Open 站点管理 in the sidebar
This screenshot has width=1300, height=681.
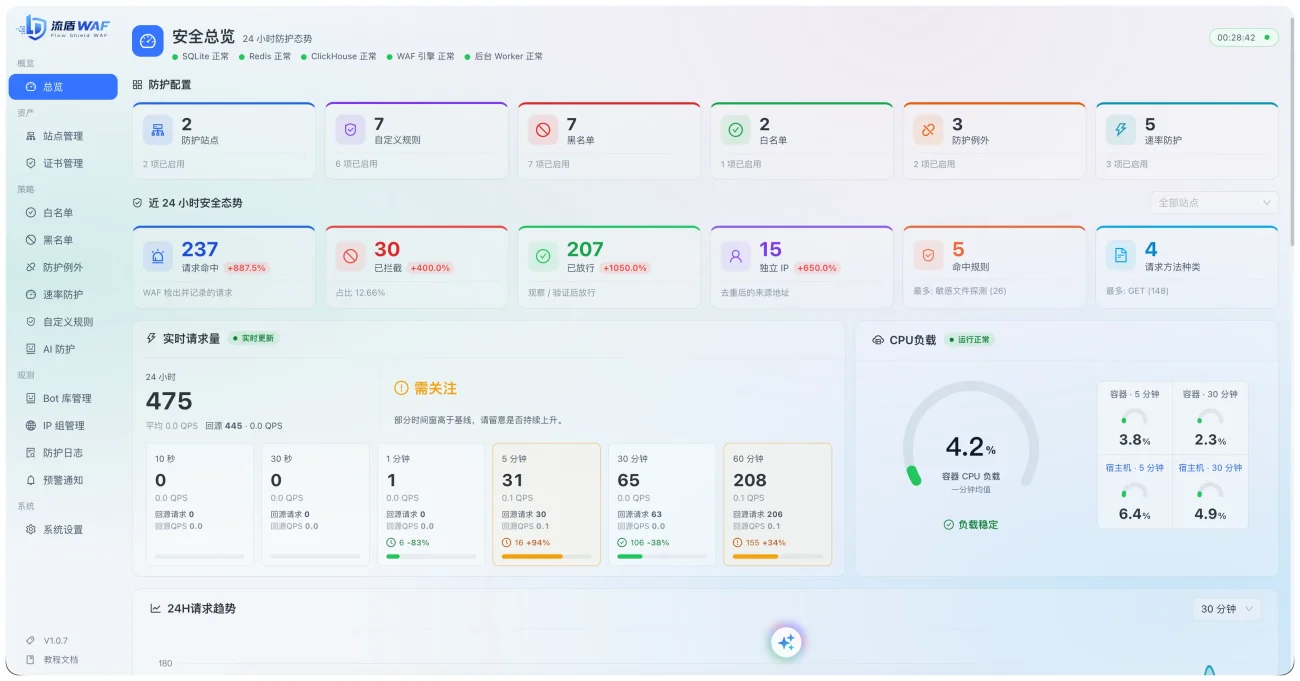(63, 136)
